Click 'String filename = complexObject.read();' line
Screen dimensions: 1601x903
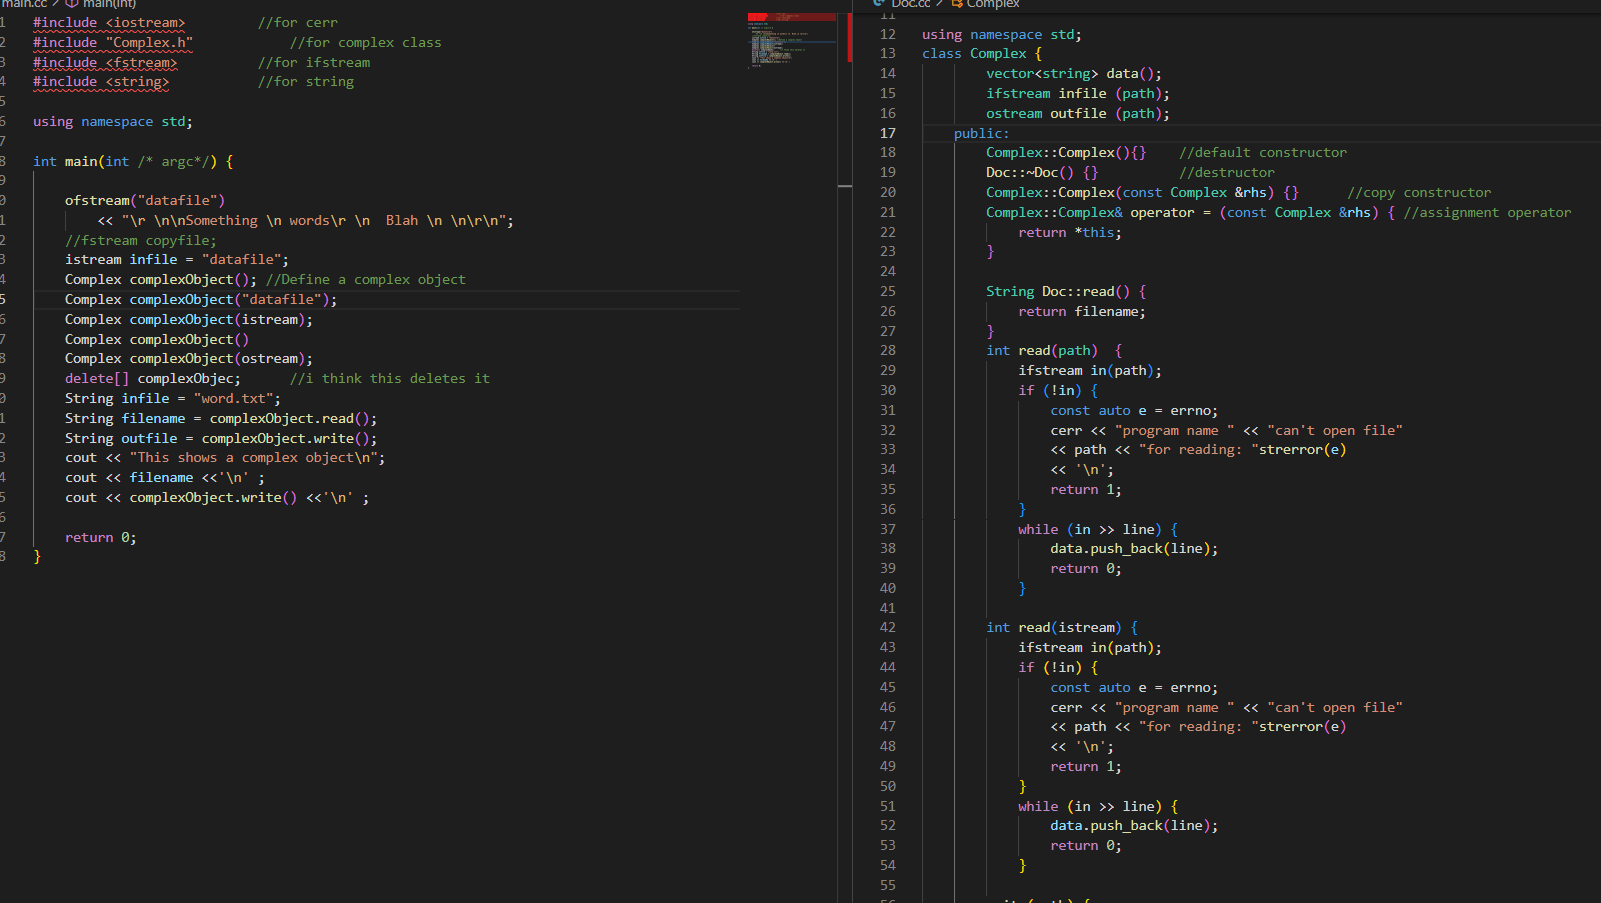tap(221, 418)
